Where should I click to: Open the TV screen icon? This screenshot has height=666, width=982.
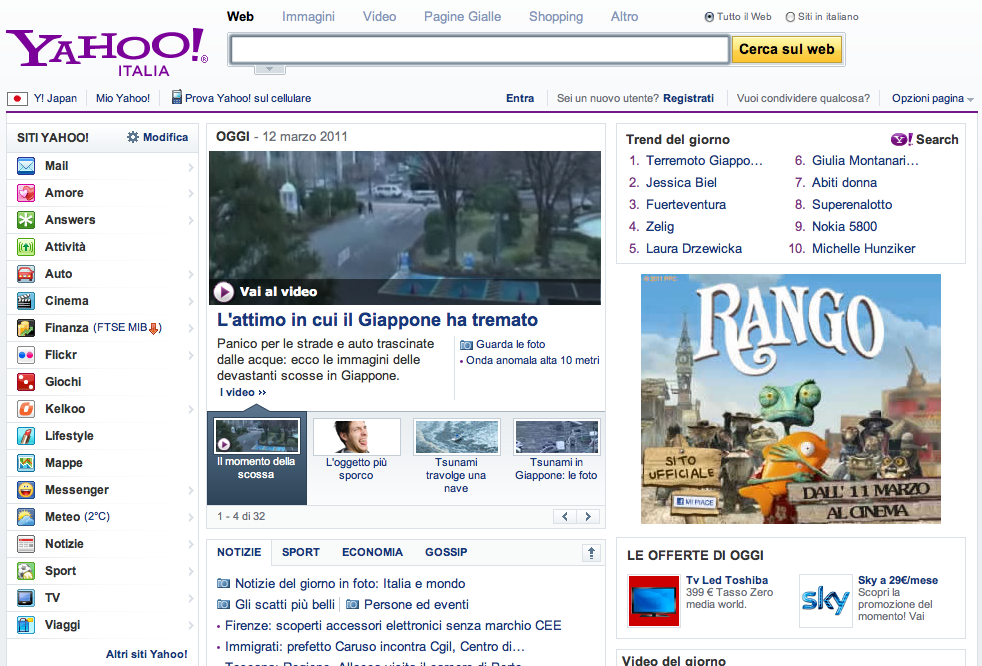(x=26, y=598)
